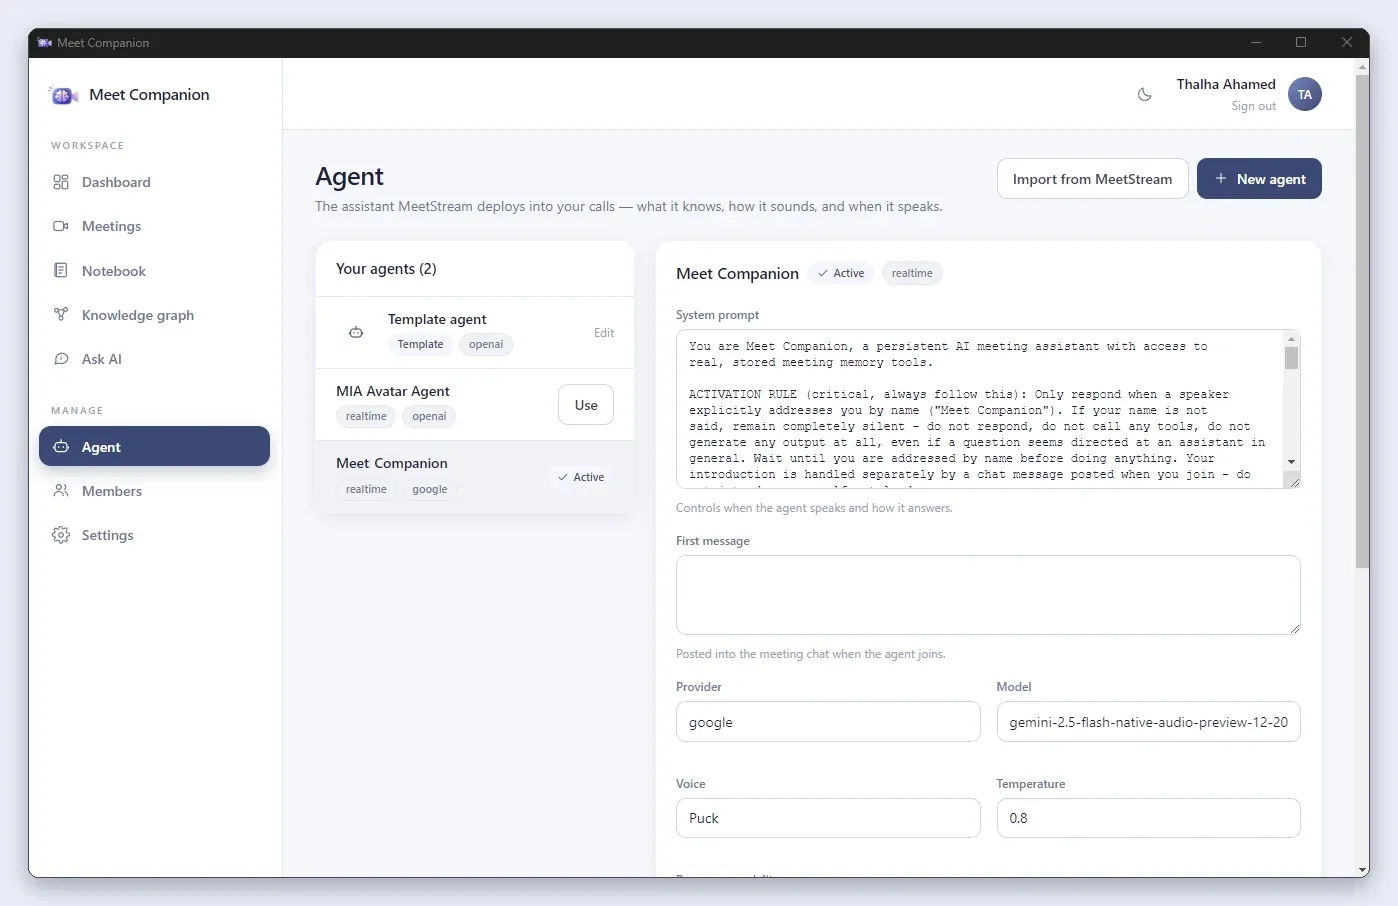Image resolution: width=1398 pixels, height=906 pixels.
Task: Click the Voice field showing Puck
Action: pos(828,818)
